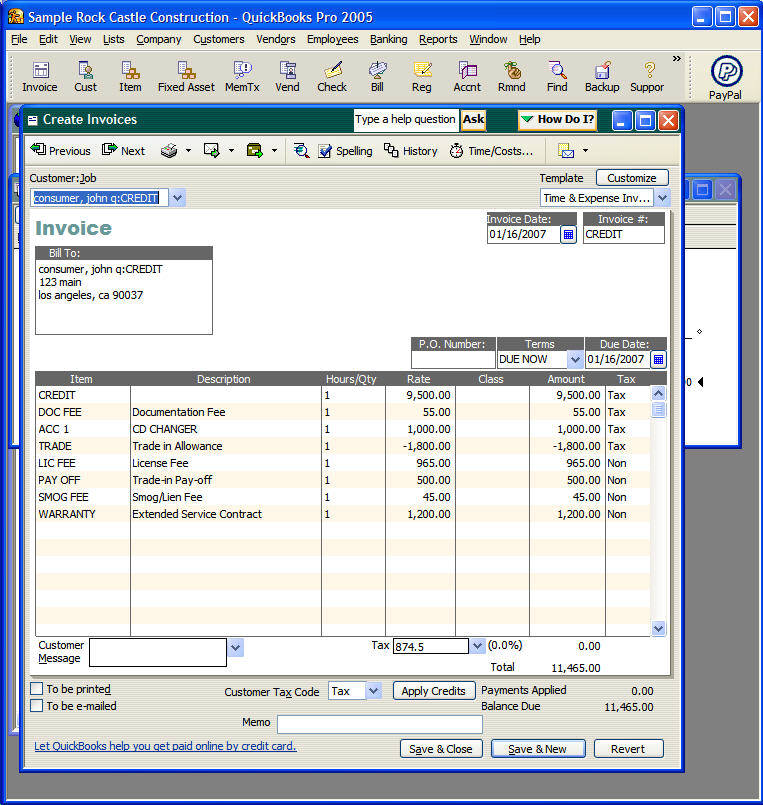
Task: Enable the To be printed checkbox
Action: 37,689
